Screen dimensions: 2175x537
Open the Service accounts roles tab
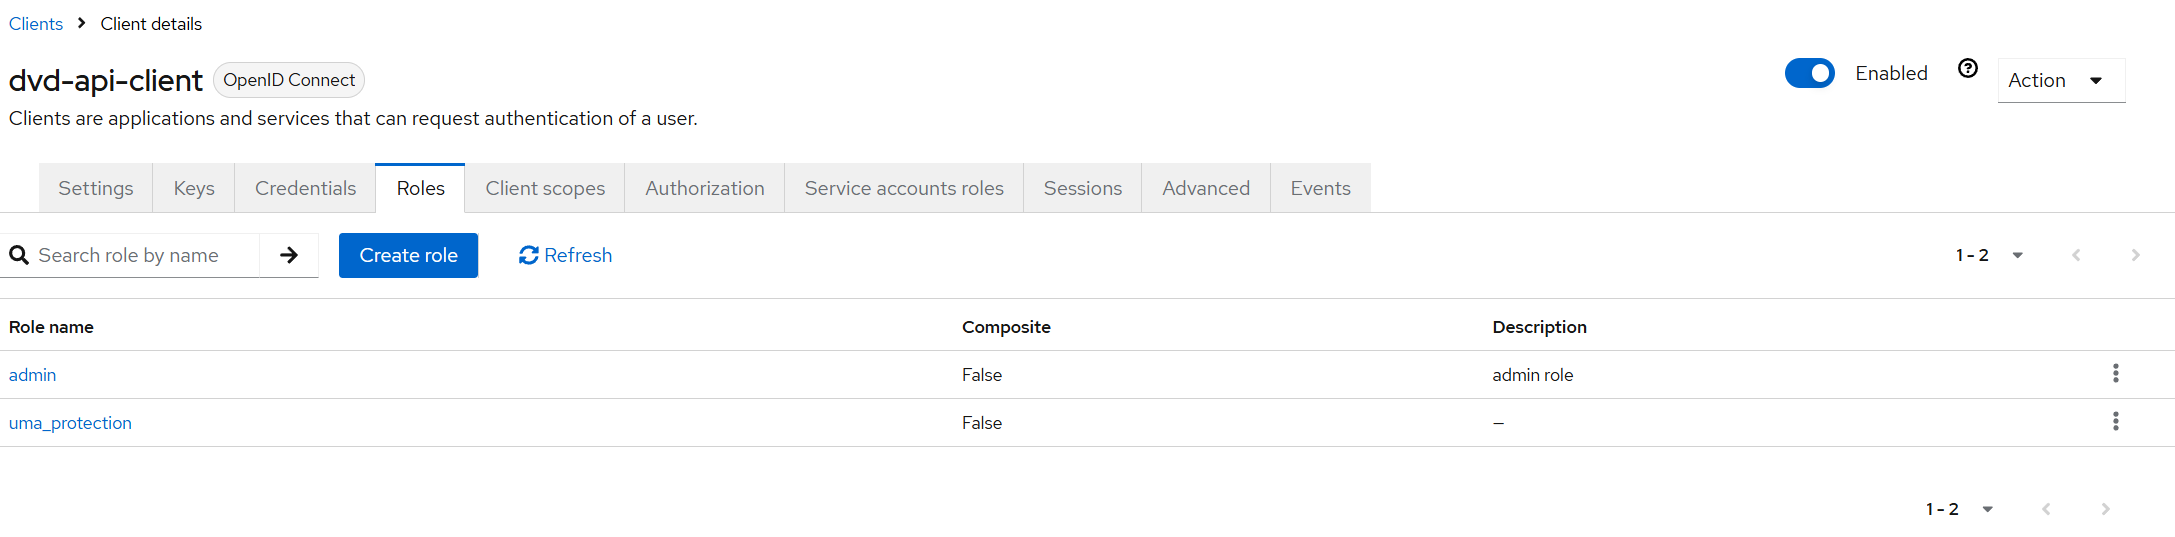(904, 188)
